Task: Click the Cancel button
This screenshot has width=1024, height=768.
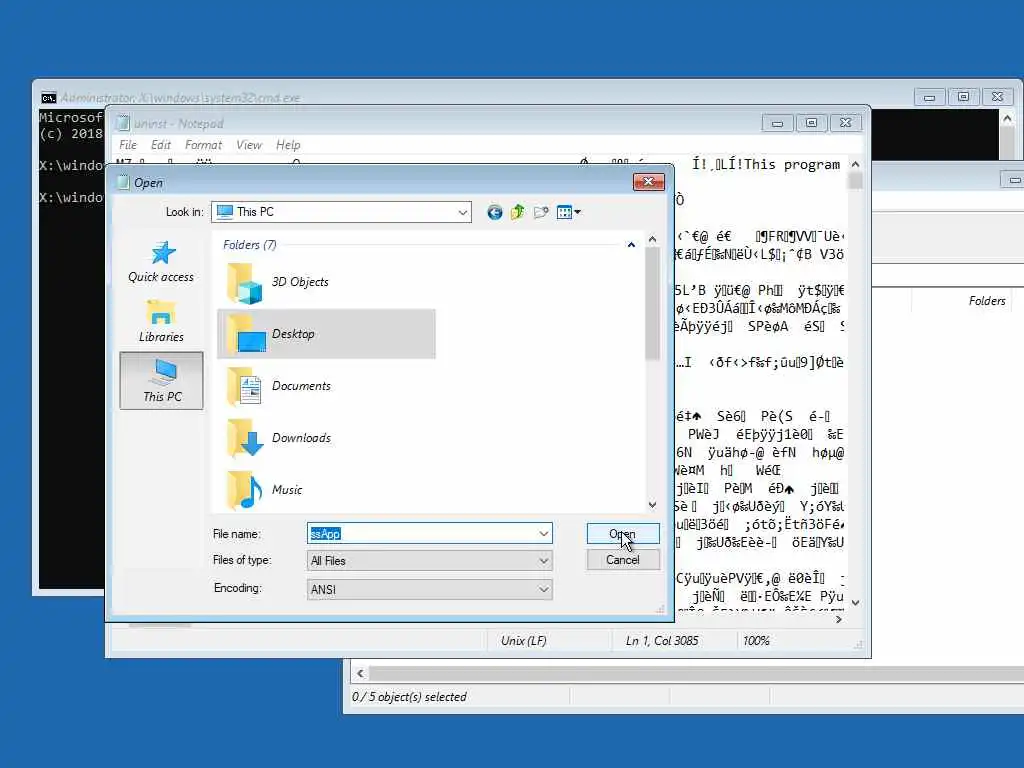Action: [623, 560]
